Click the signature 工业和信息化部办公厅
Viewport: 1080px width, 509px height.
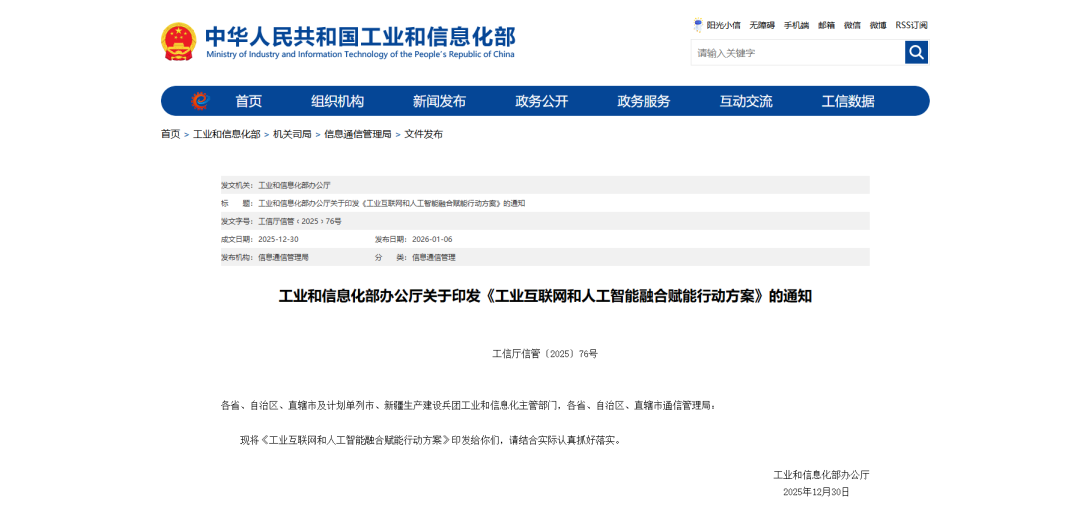coord(821,475)
